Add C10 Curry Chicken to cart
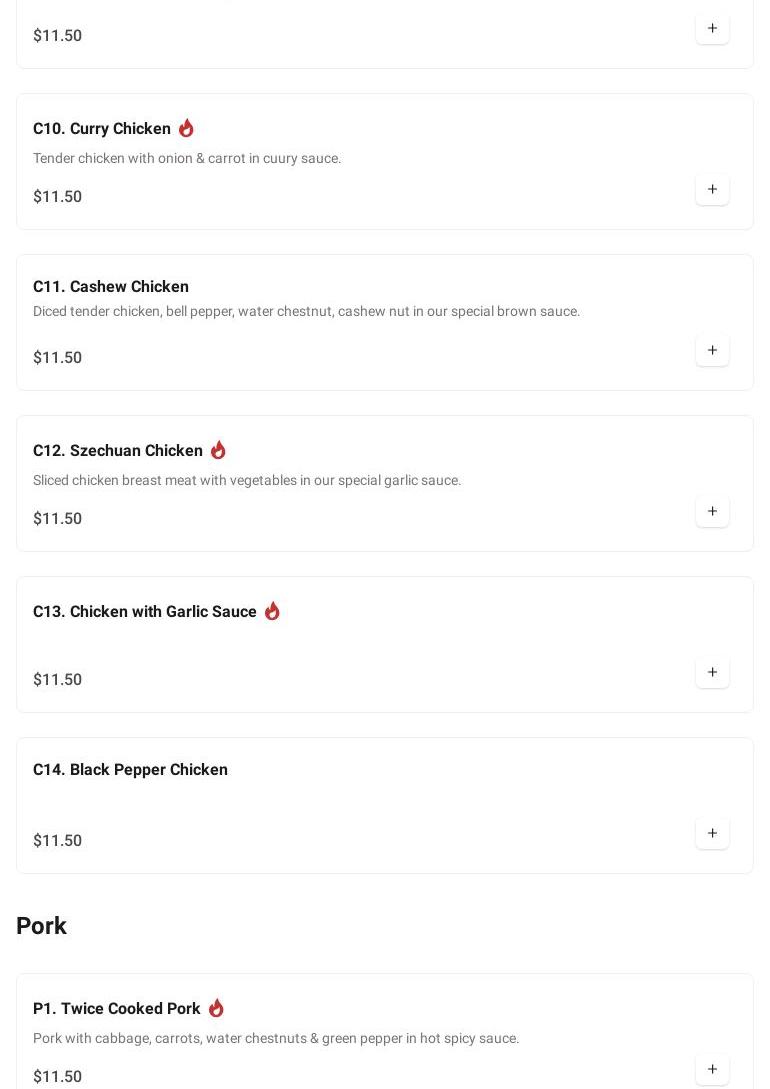The height and width of the screenshot is (1089, 770). point(712,189)
